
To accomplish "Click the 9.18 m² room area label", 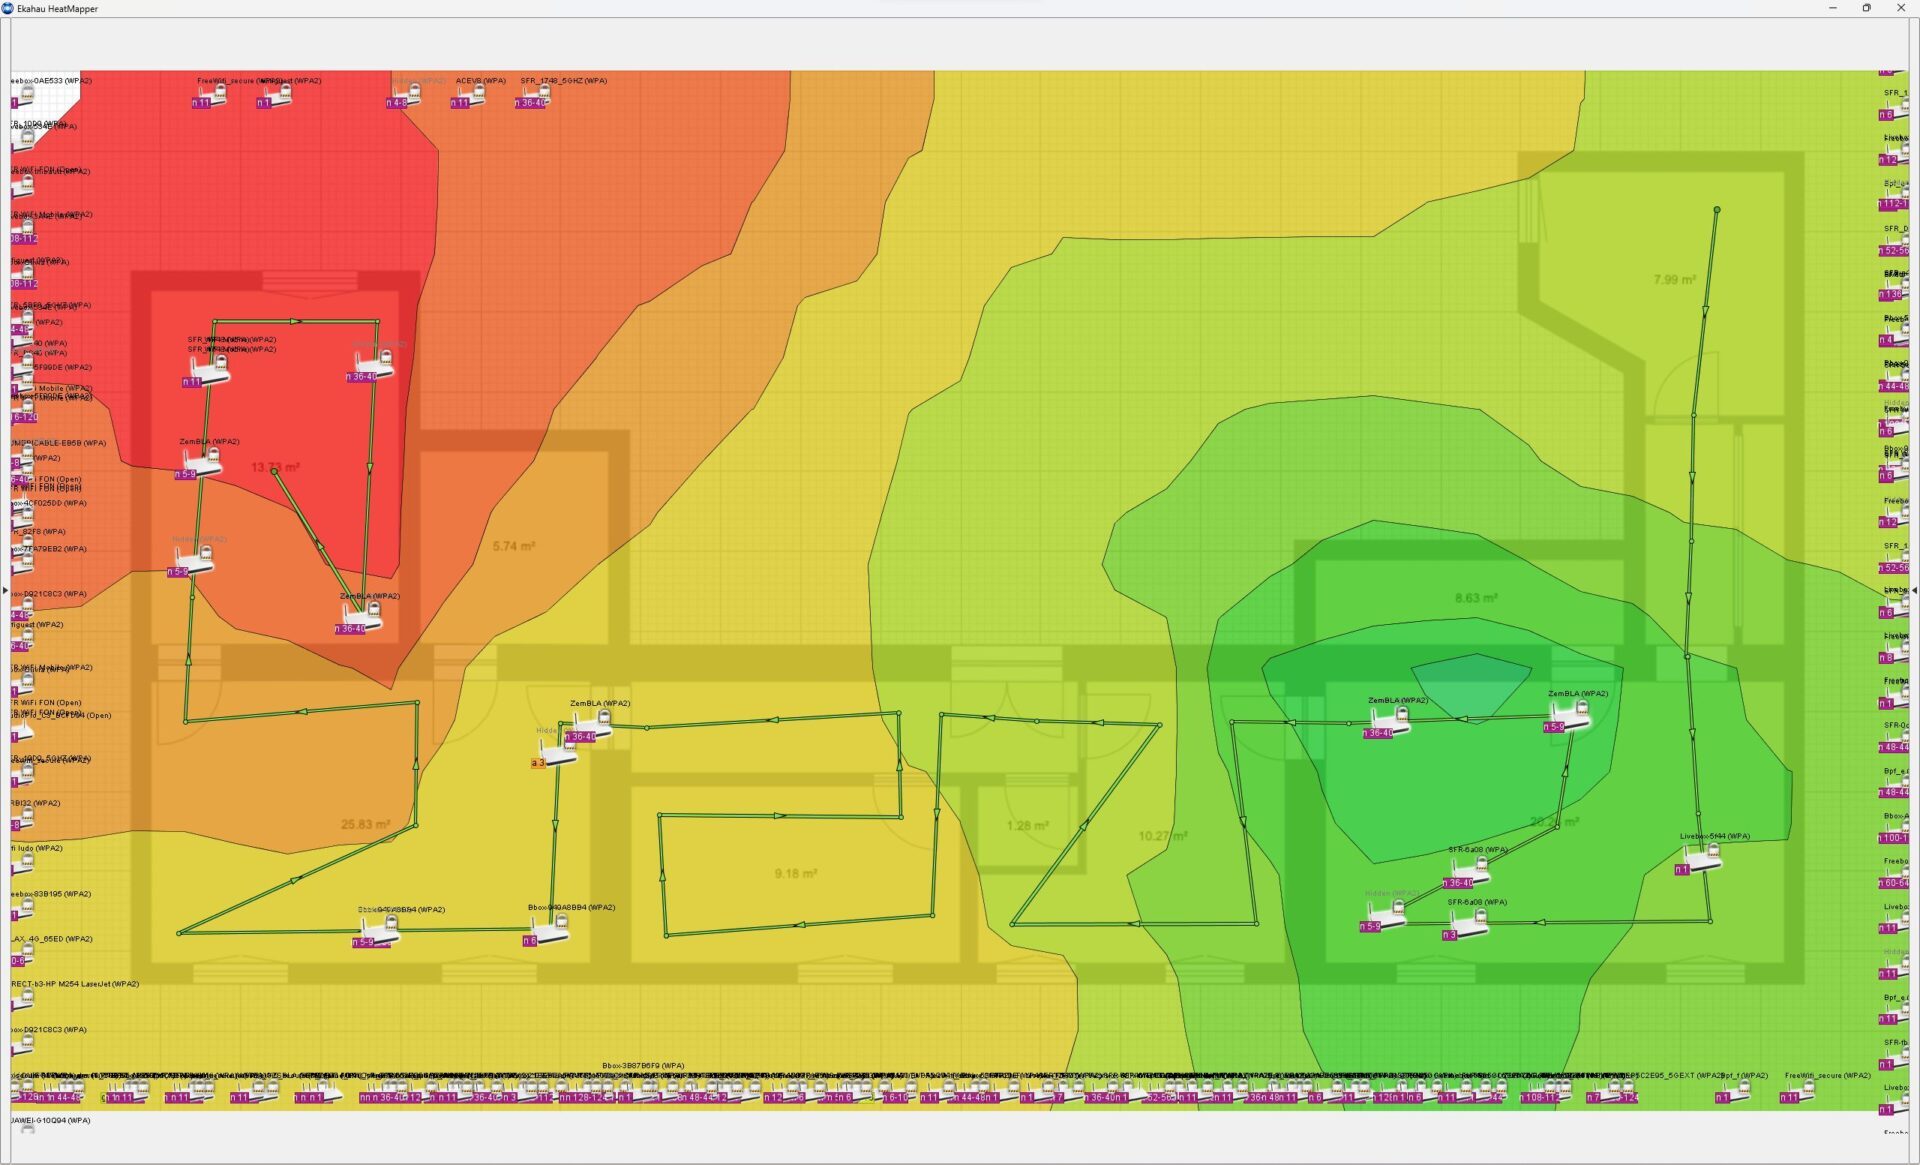I will pos(796,873).
